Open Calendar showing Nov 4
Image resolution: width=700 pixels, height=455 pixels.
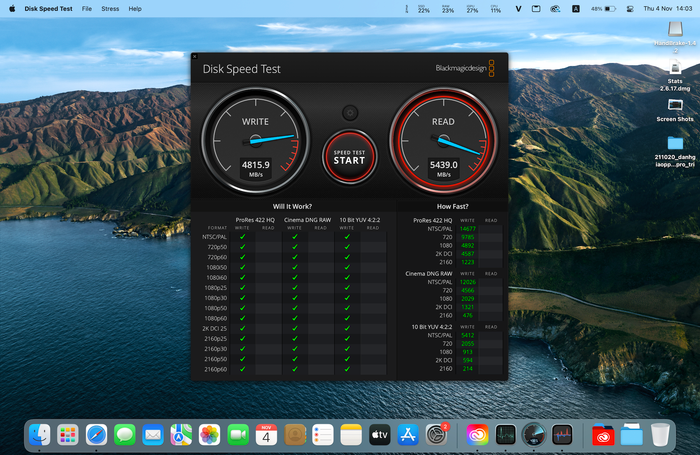tap(266, 434)
